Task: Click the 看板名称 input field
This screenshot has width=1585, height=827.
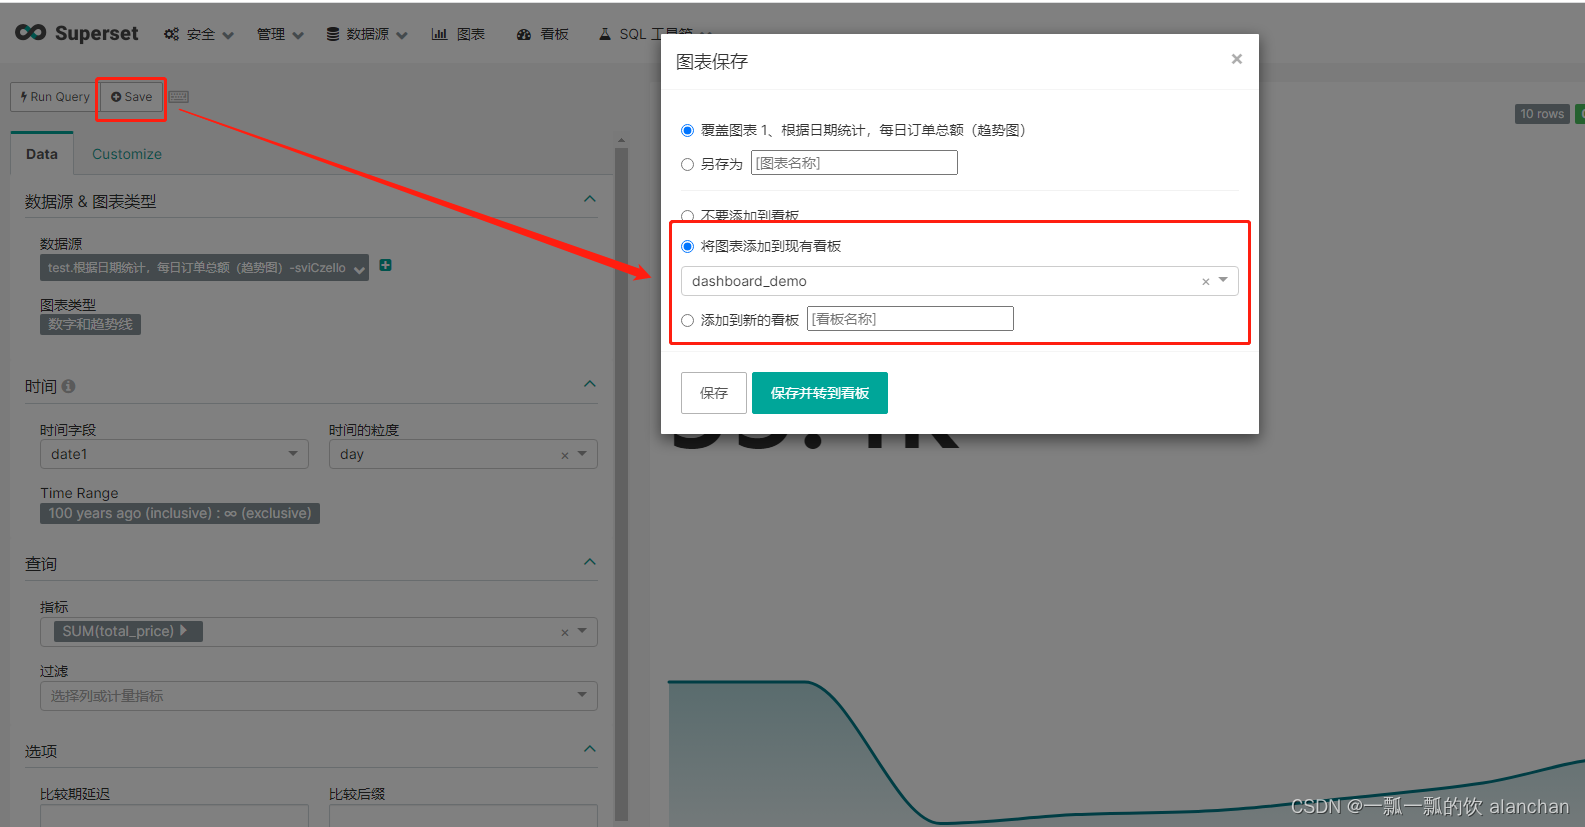Action: point(910,319)
